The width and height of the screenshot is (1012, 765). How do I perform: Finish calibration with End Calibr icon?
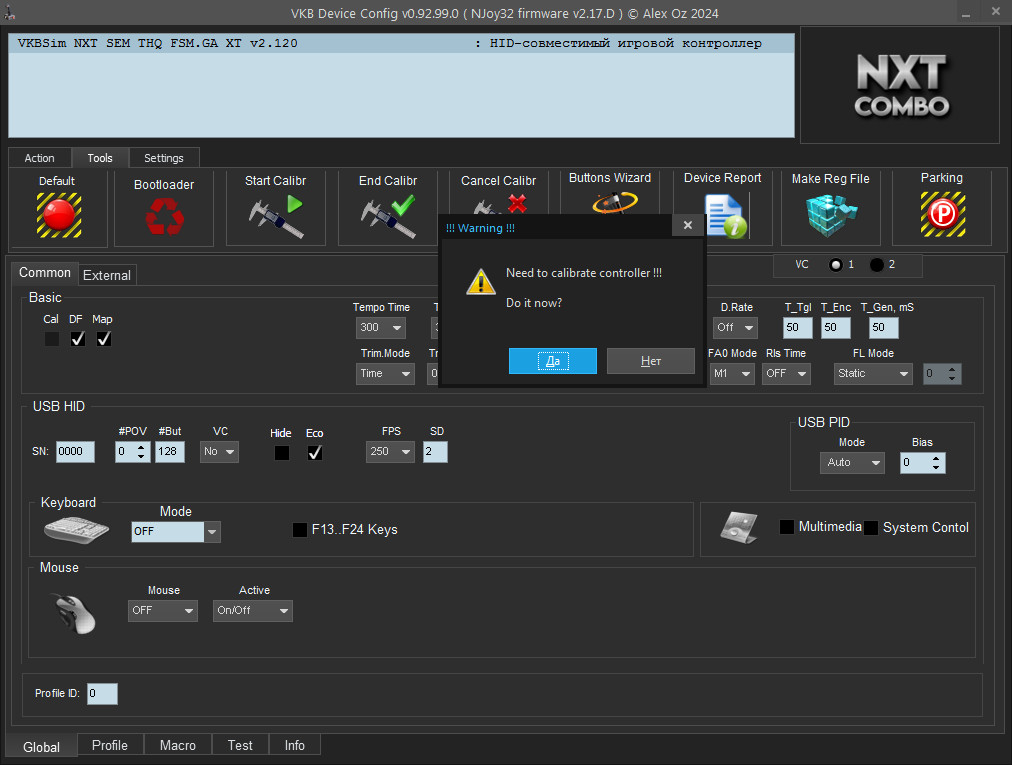(389, 216)
